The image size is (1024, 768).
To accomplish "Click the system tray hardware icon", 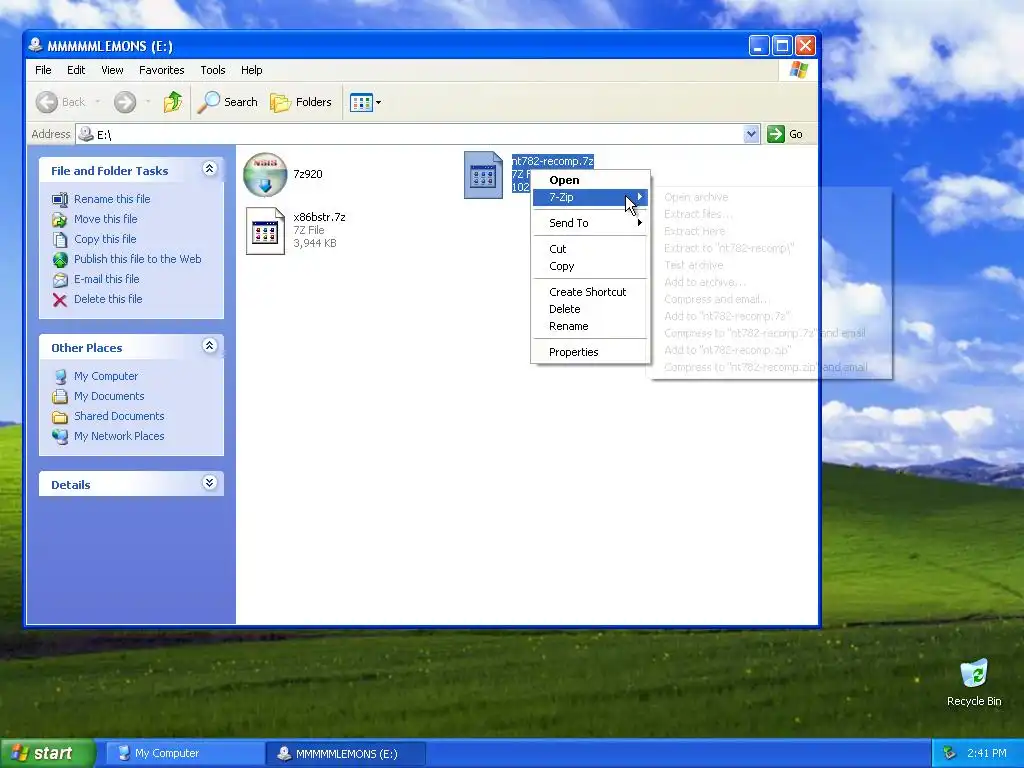I will pos(949,754).
